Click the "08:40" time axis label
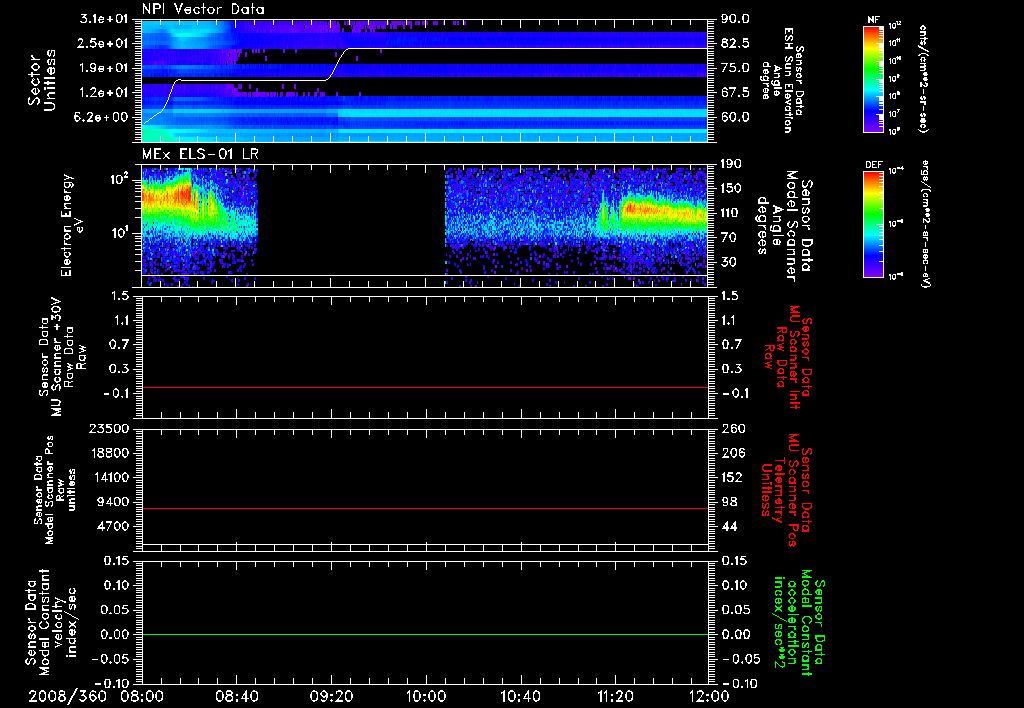This screenshot has height=708, width=1024. 236,696
